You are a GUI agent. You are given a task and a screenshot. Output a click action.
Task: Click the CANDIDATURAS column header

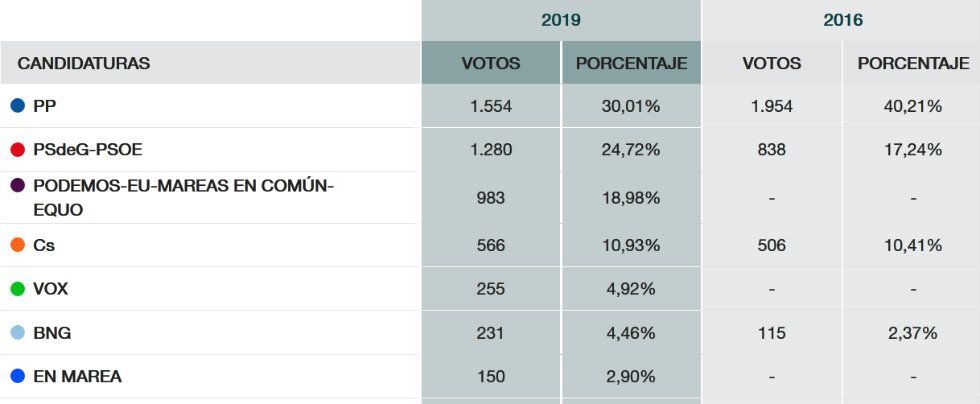click(x=83, y=63)
